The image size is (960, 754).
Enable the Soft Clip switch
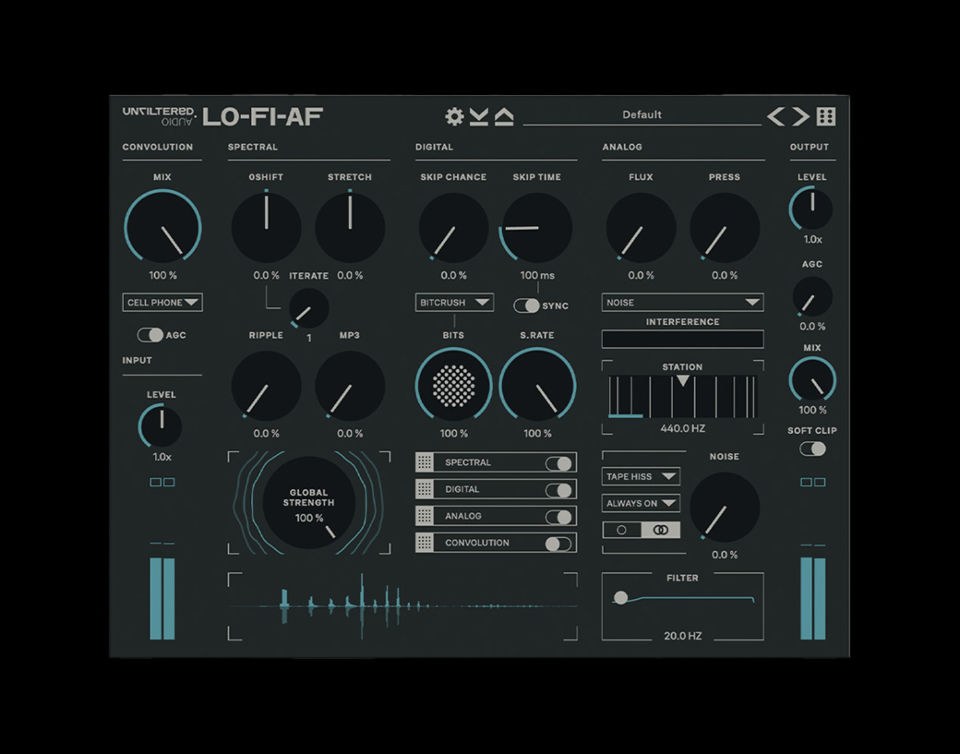coord(812,449)
